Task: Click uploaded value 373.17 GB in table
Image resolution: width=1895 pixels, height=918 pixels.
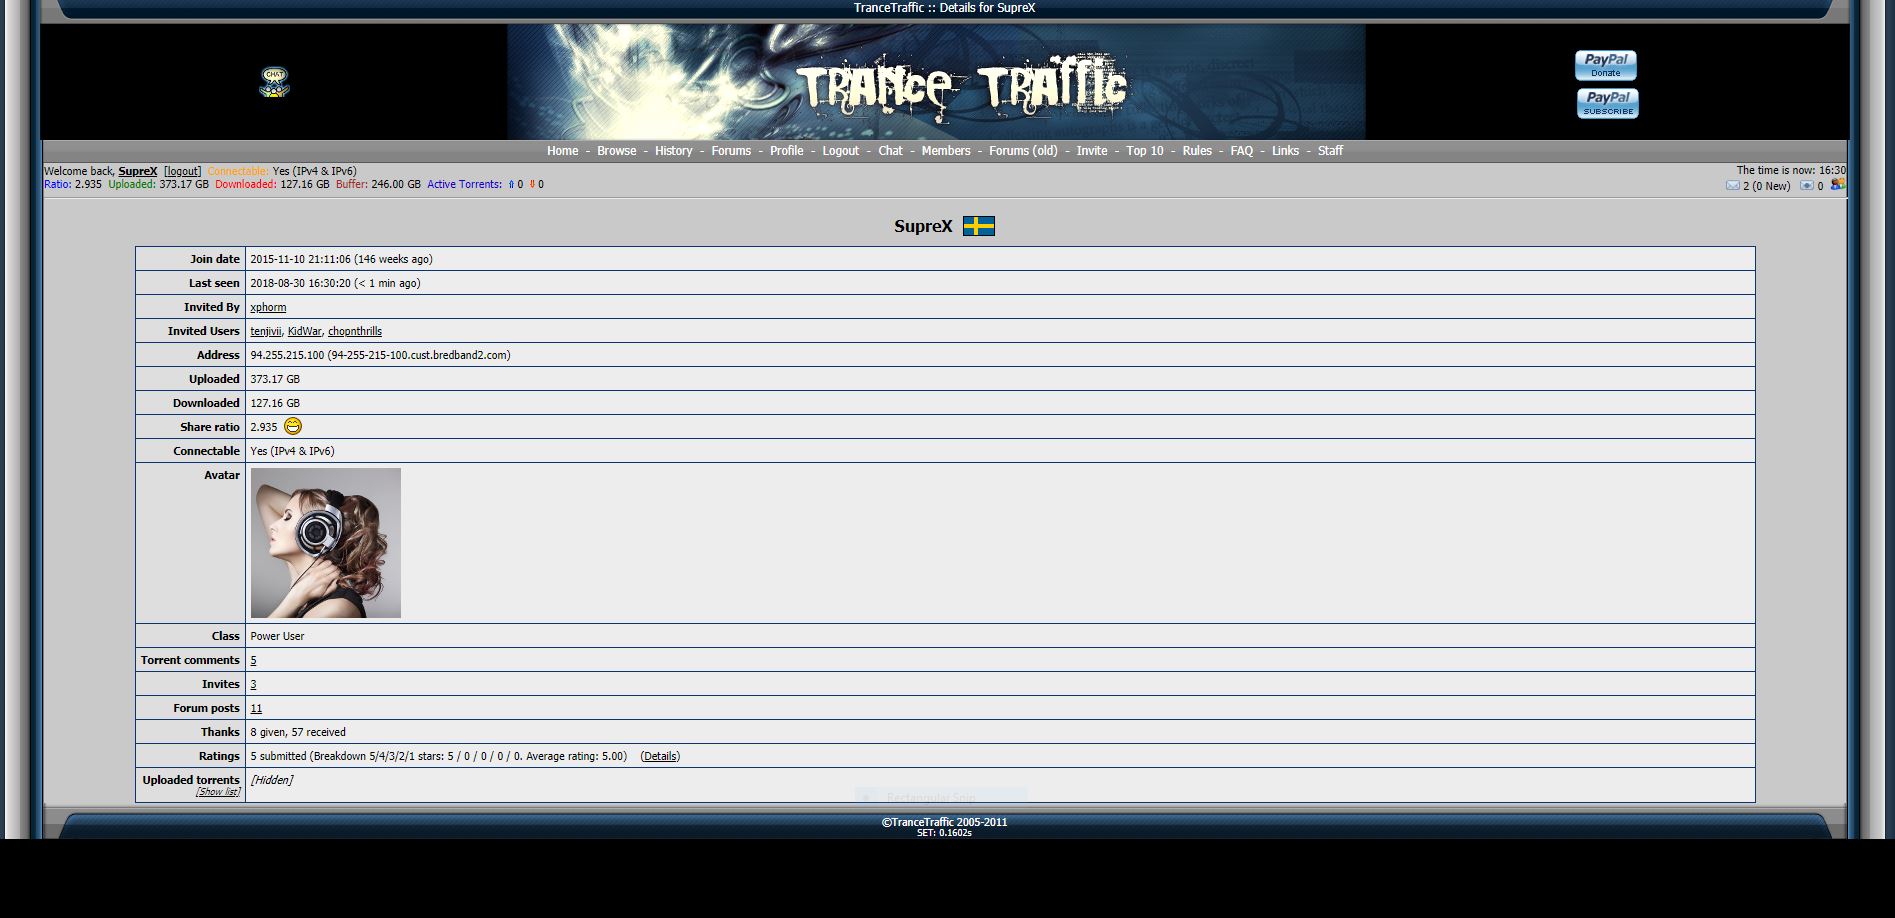Action: [x=275, y=379]
